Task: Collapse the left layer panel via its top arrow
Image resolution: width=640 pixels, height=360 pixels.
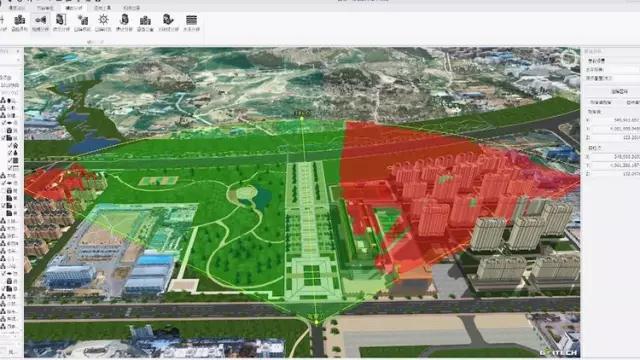Action: point(18,52)
